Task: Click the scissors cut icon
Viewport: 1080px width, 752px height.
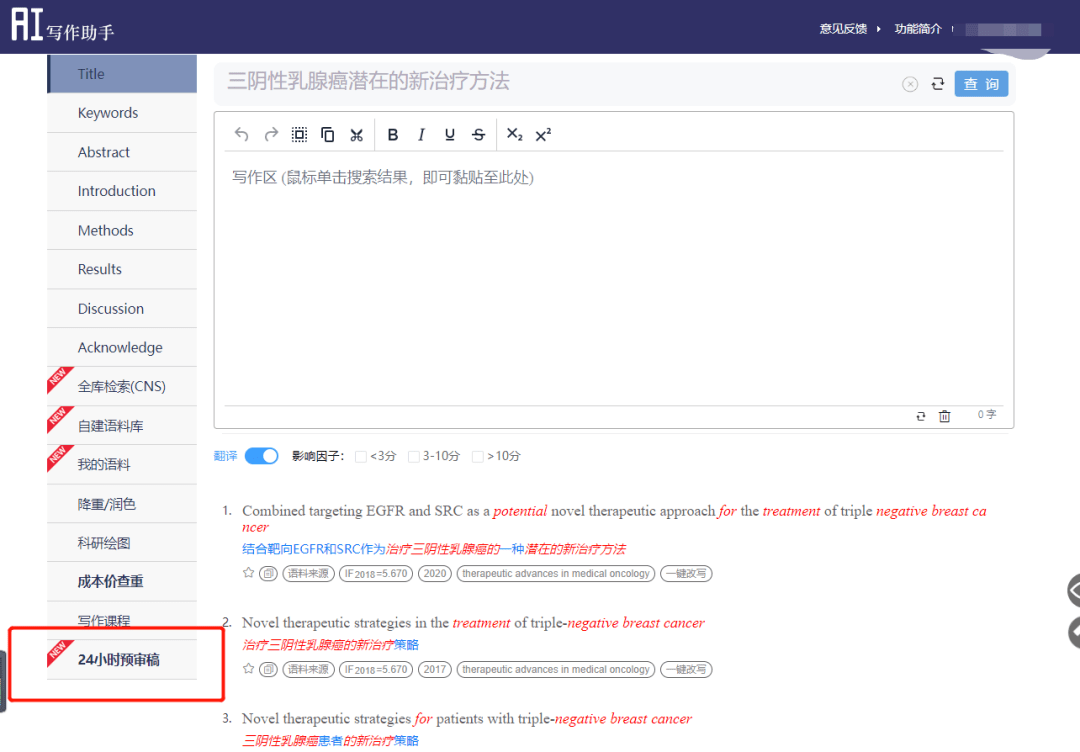Action: 356,134
